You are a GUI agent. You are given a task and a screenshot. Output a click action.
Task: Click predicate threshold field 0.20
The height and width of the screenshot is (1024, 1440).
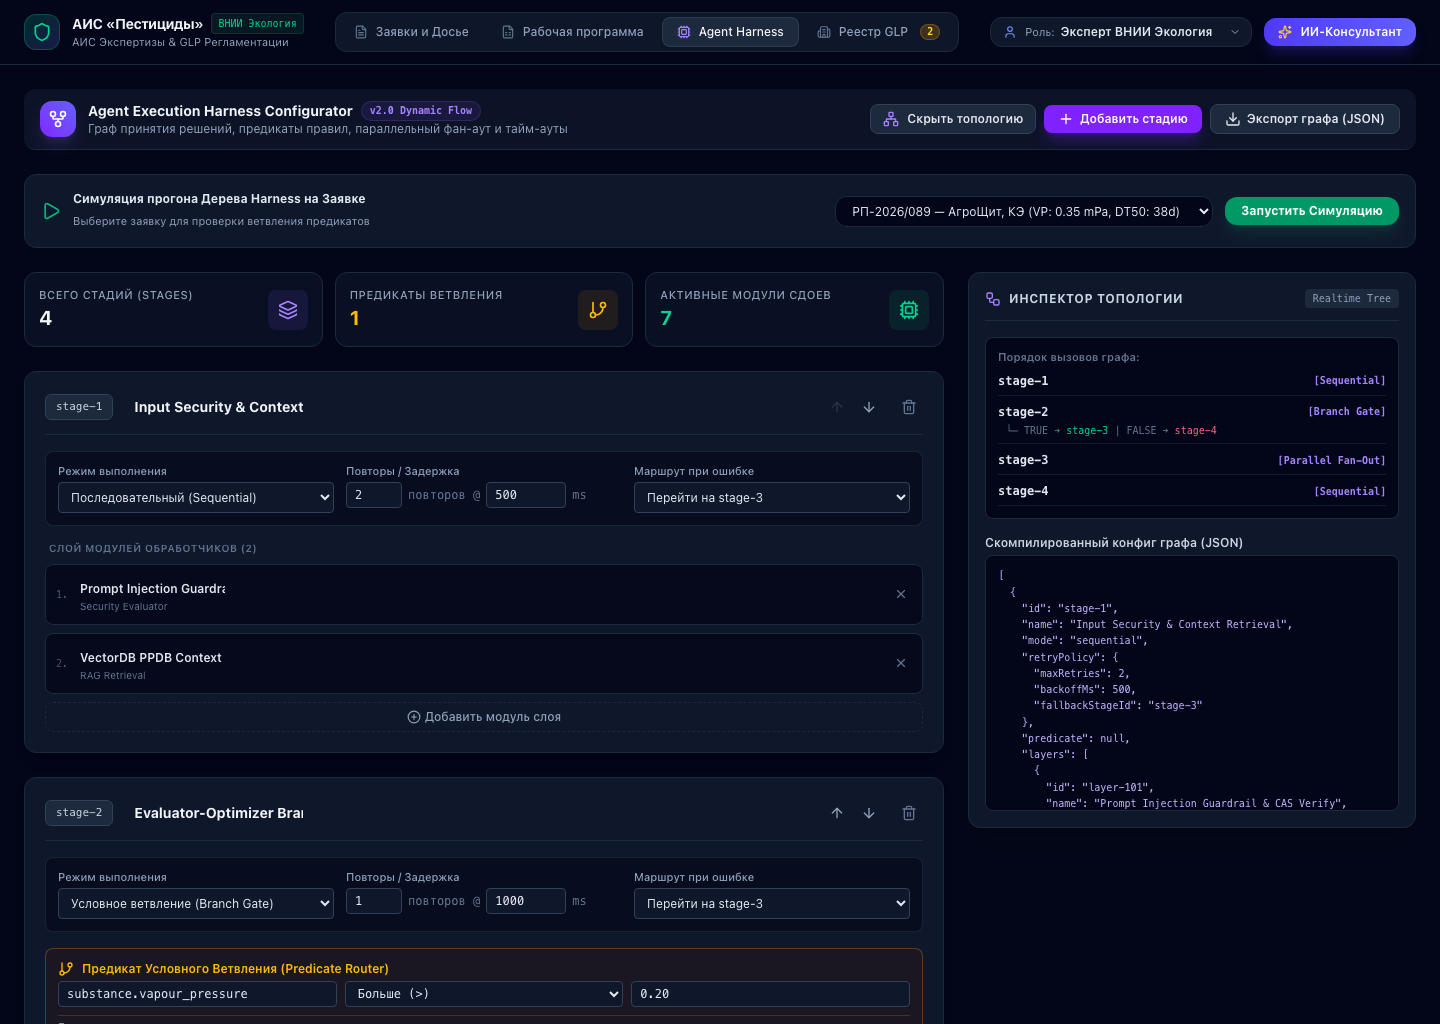tap(770, 994)
